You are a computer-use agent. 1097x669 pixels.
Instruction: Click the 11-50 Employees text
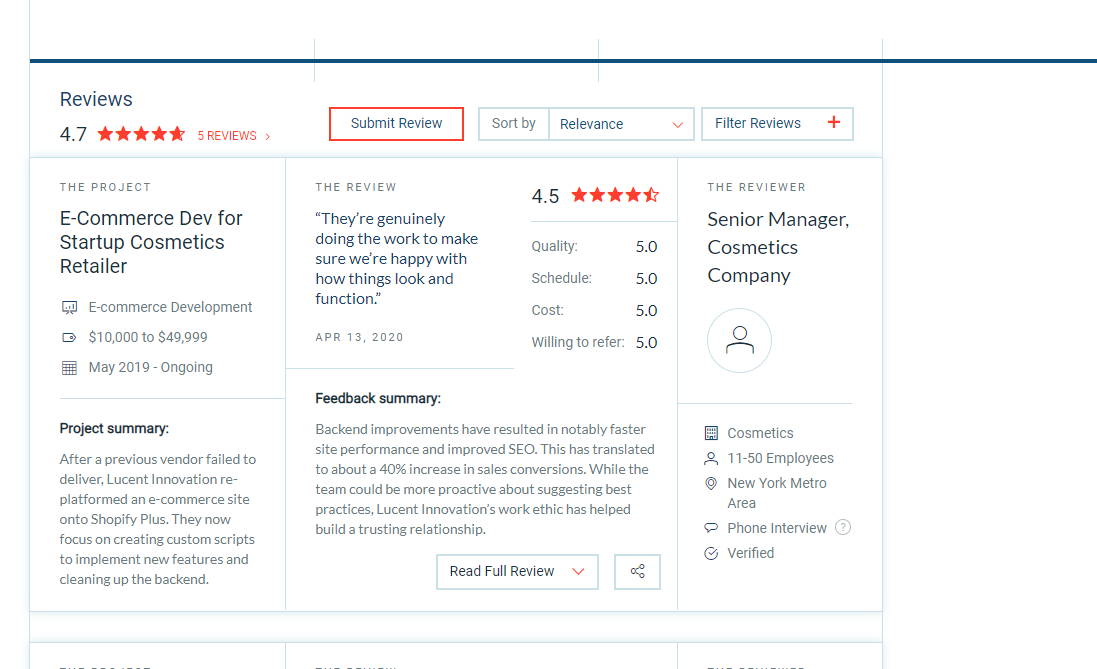point(781,458)
